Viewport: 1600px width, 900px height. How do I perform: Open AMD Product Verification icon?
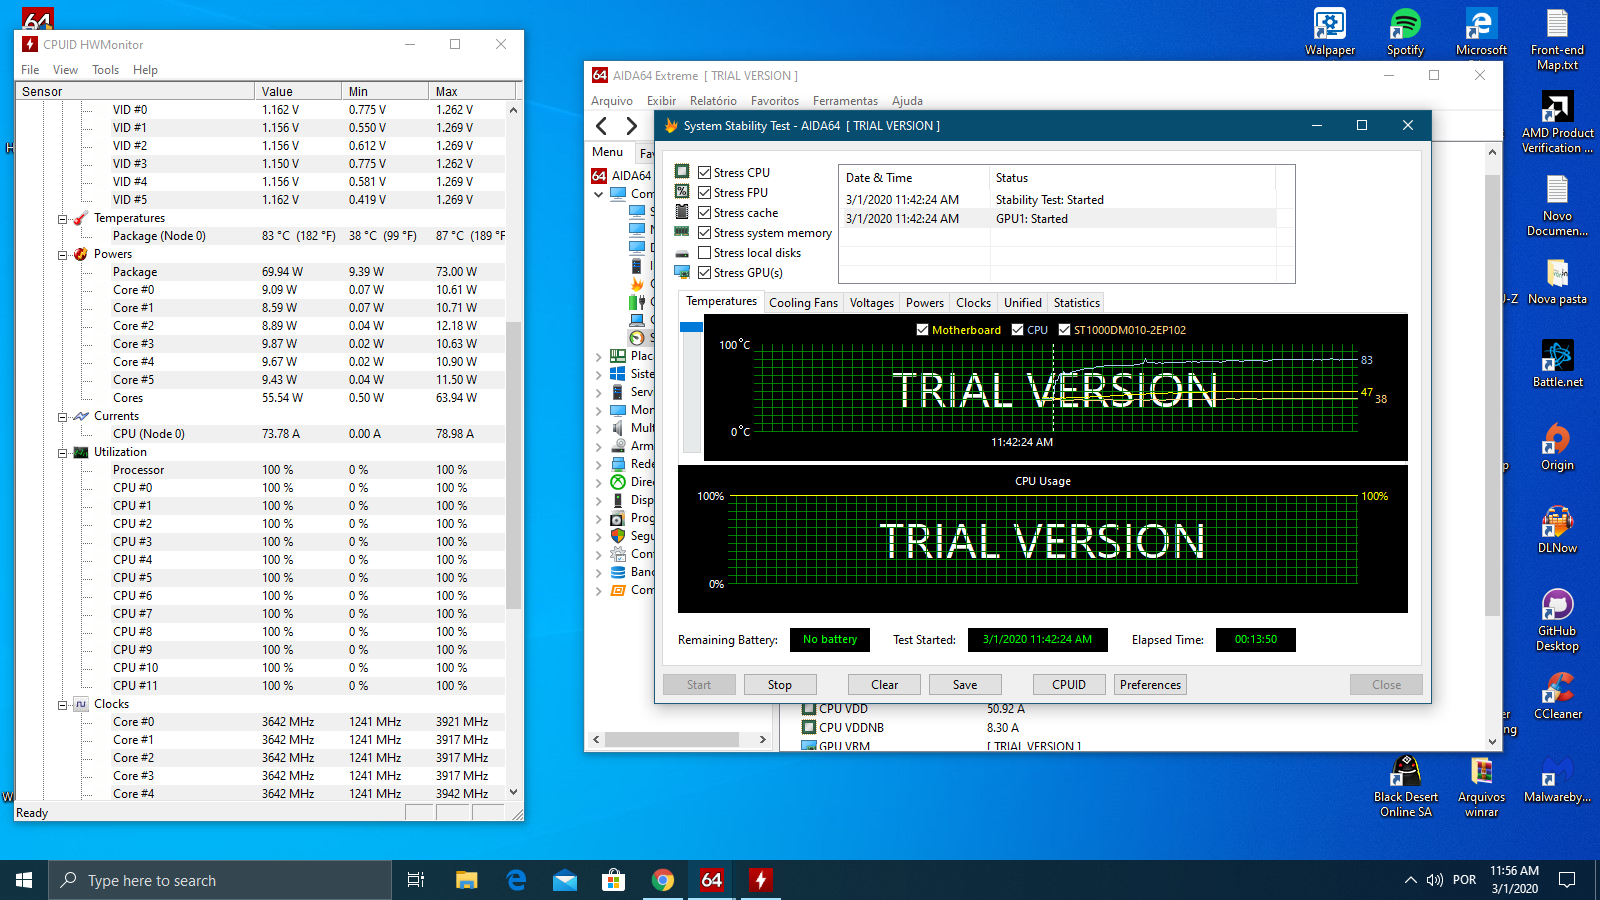point(1557,122)
